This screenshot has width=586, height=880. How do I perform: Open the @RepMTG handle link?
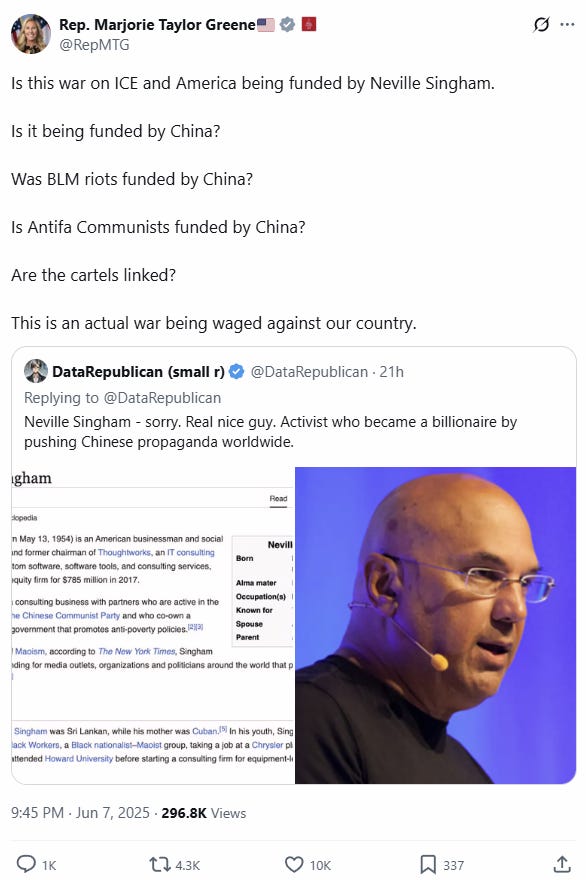point(94,45)
